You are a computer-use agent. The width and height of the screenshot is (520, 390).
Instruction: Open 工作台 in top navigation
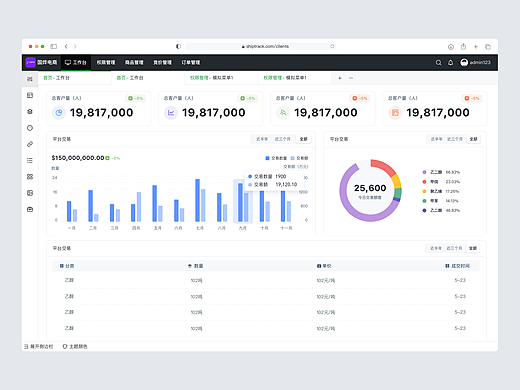76,62
